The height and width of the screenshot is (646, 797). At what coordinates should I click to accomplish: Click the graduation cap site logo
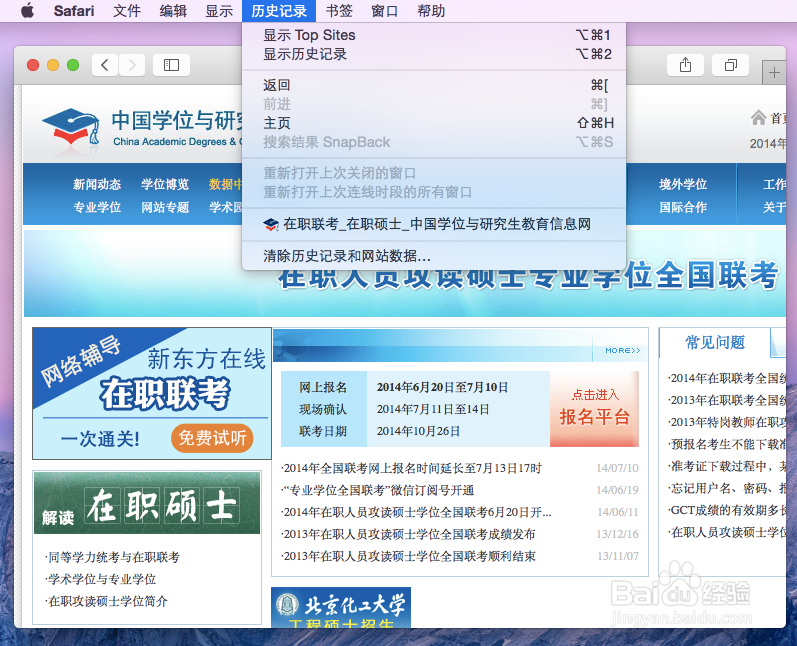point(71,127)
